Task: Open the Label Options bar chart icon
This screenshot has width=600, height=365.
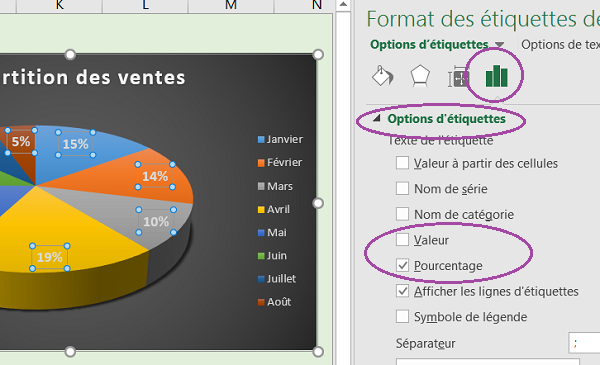Action: pyautogui.click(x=496, y=75)
